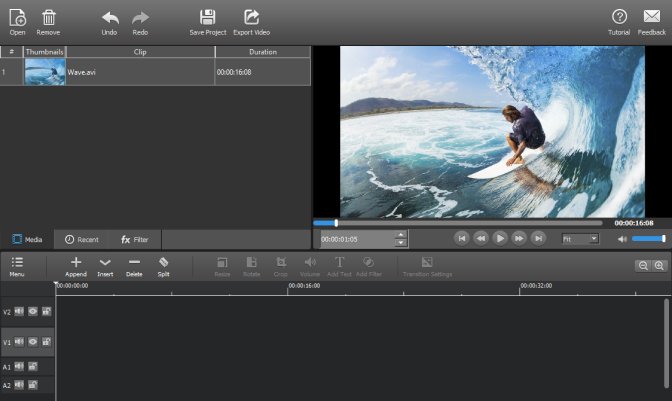Toggle the lock on the A1 track
This screenshot has width=672, height=401.
[33, 366]
